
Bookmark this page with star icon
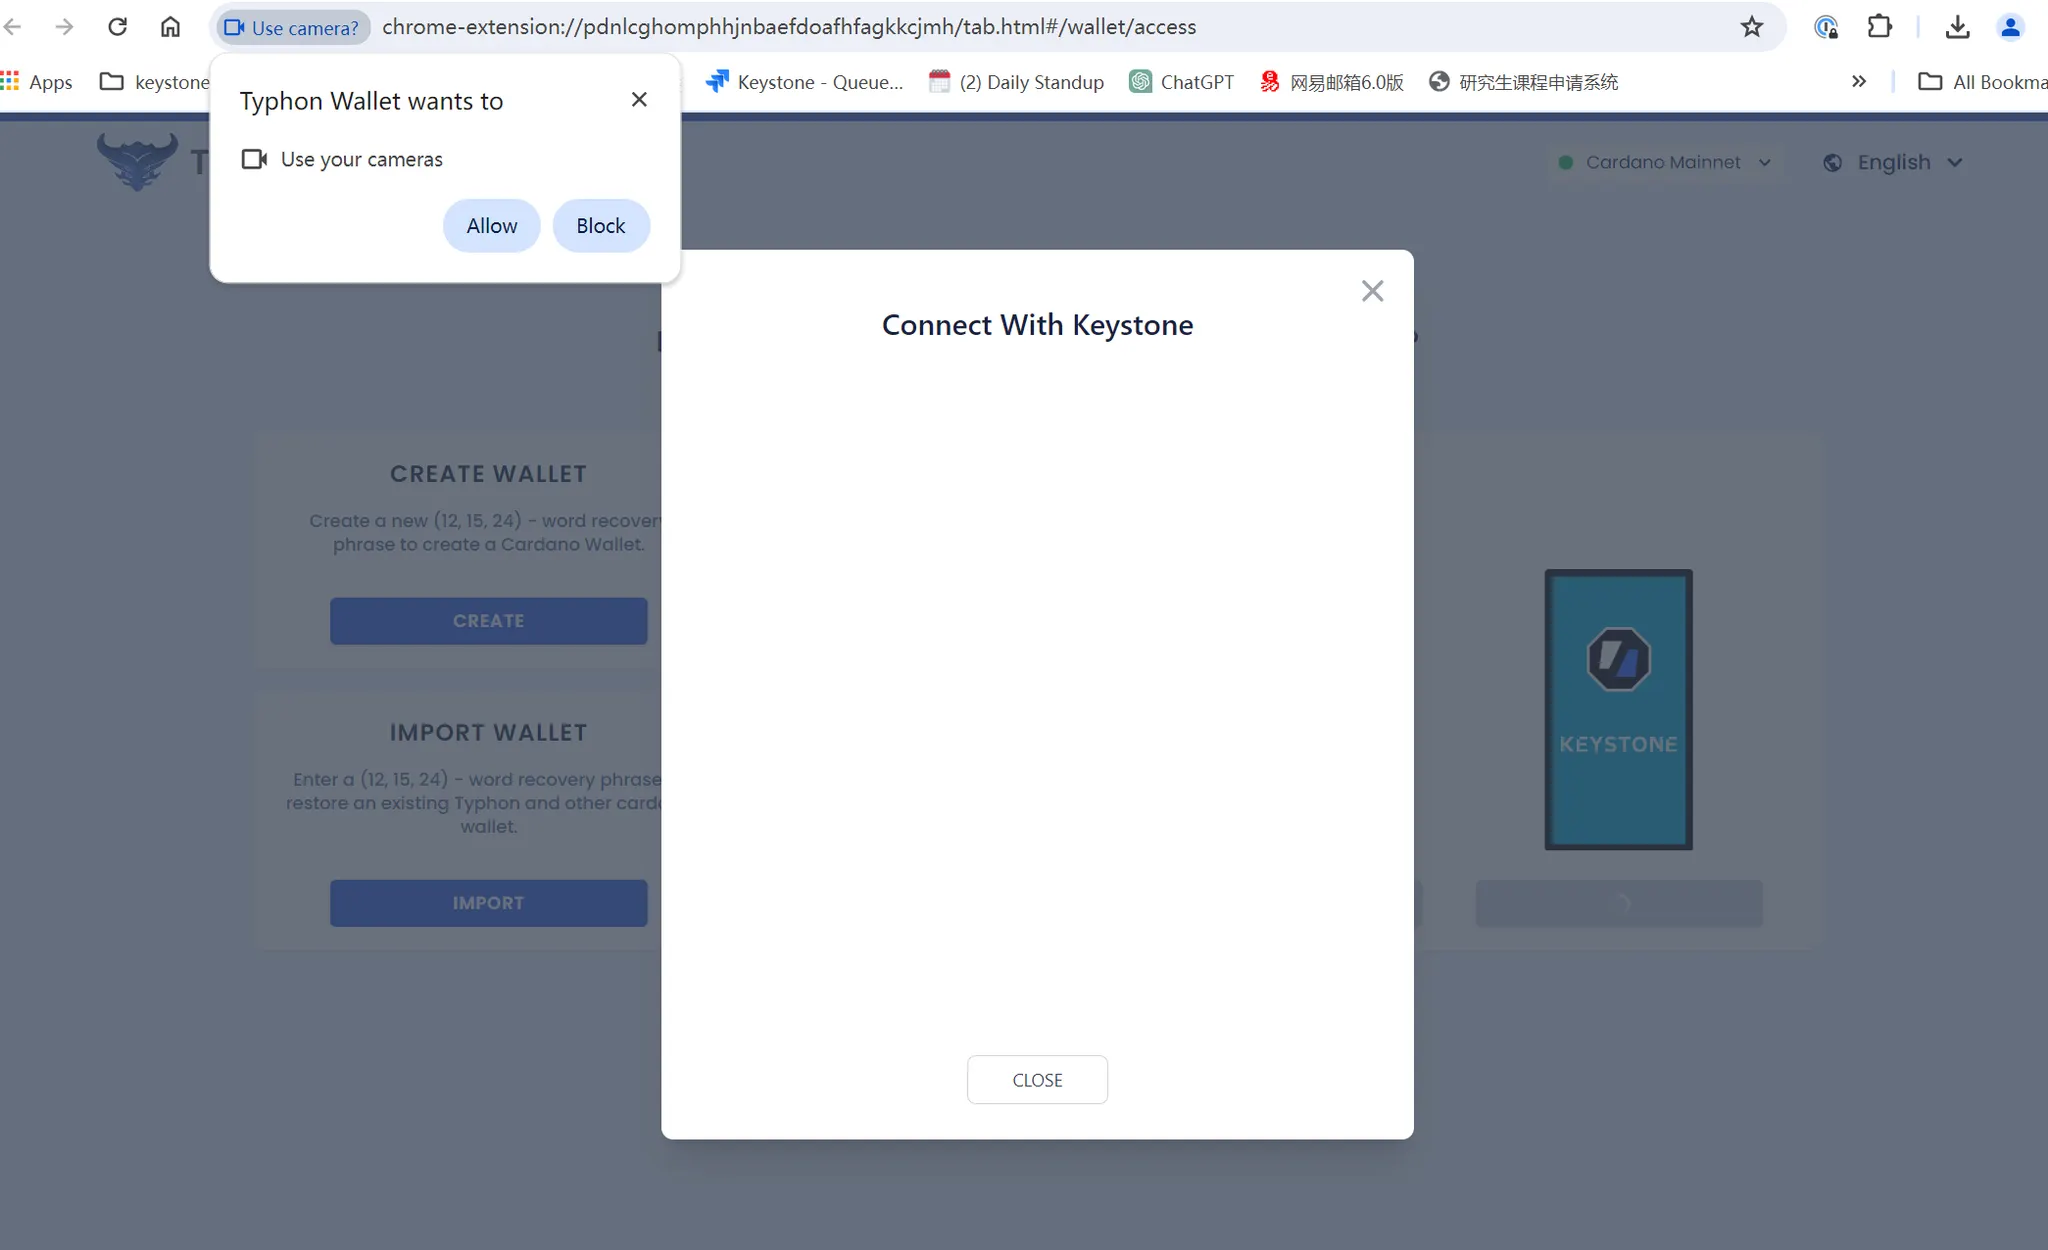point(1751,27)
